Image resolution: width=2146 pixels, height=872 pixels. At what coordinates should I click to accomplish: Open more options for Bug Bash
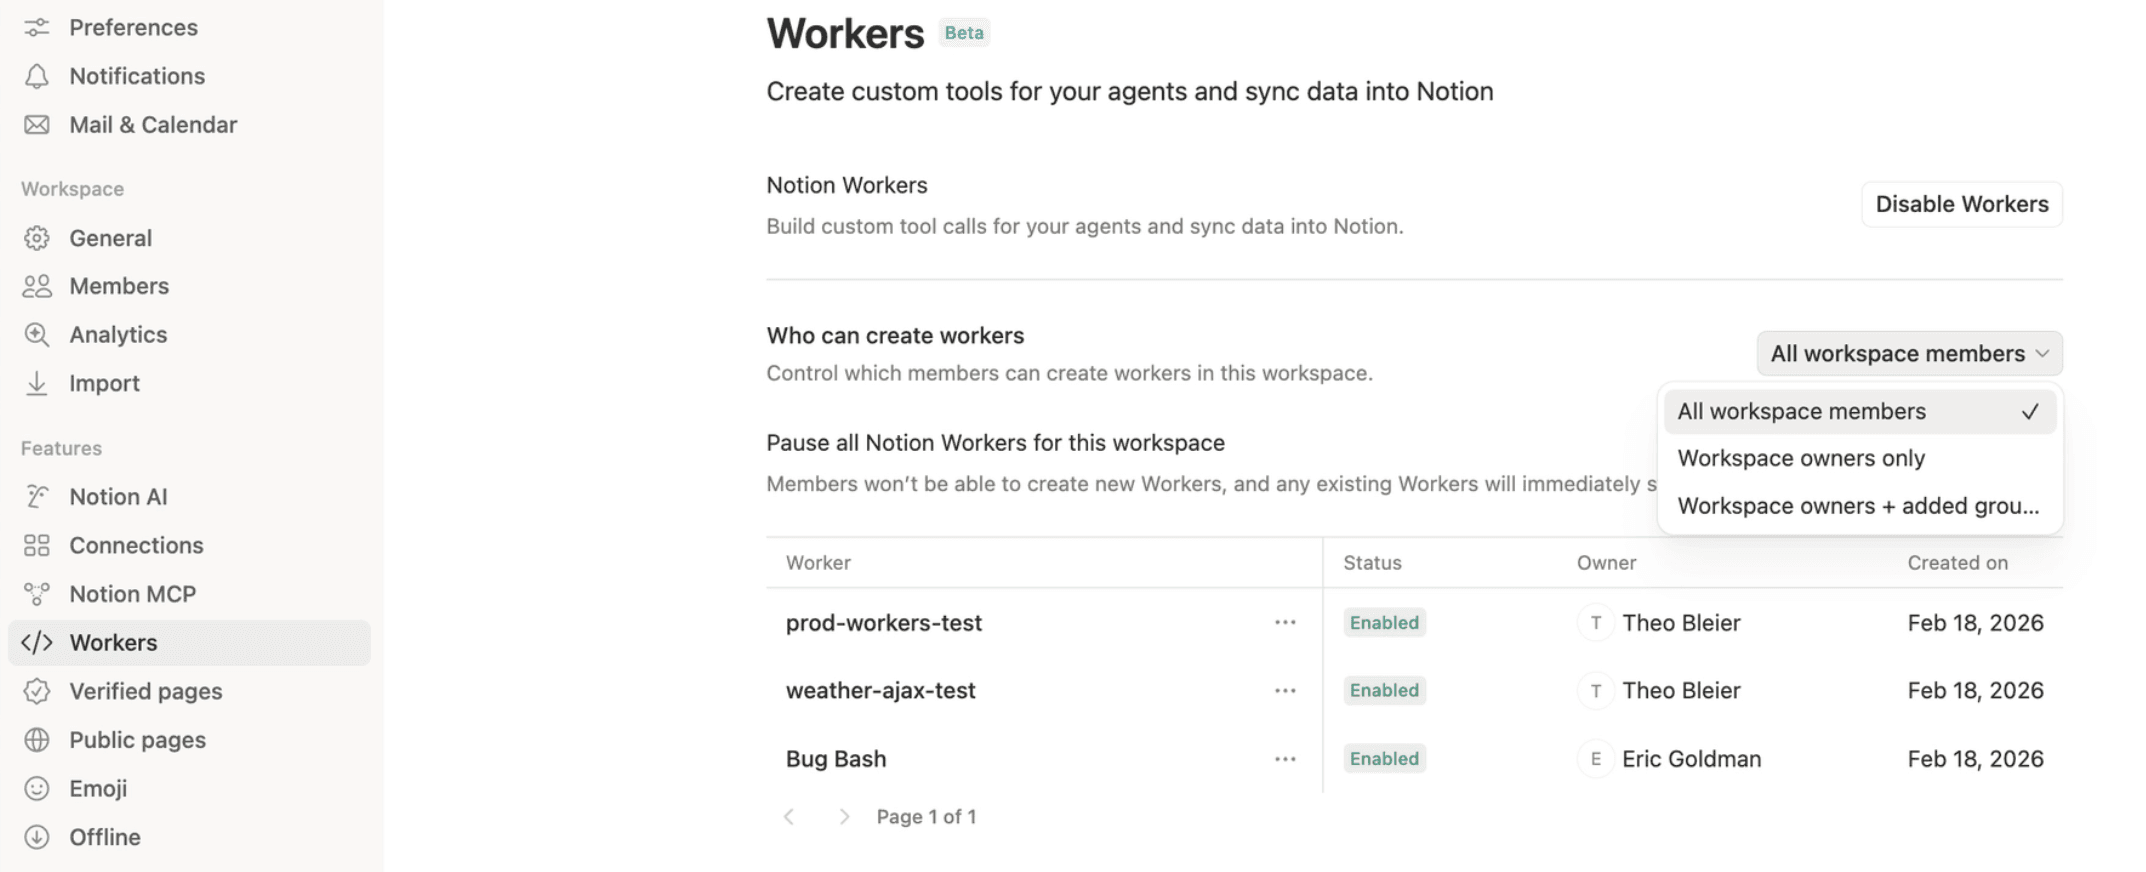(1285, 759)
